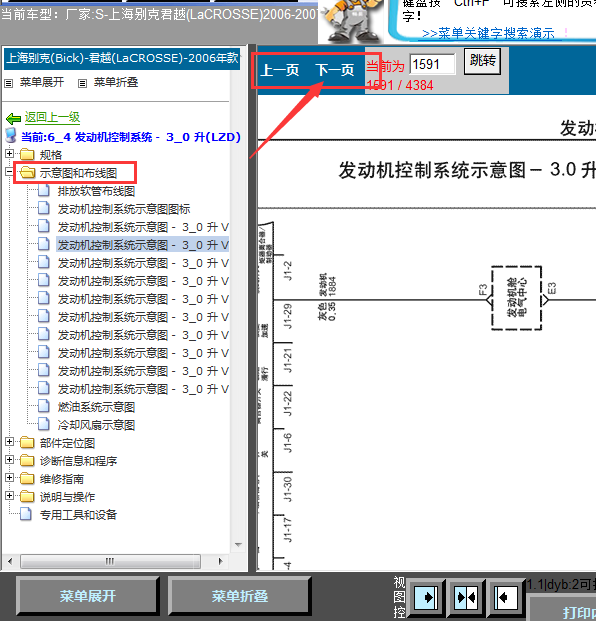Click the 说明与操作 folder label
The image size is (596, 621).
[67, 497]
